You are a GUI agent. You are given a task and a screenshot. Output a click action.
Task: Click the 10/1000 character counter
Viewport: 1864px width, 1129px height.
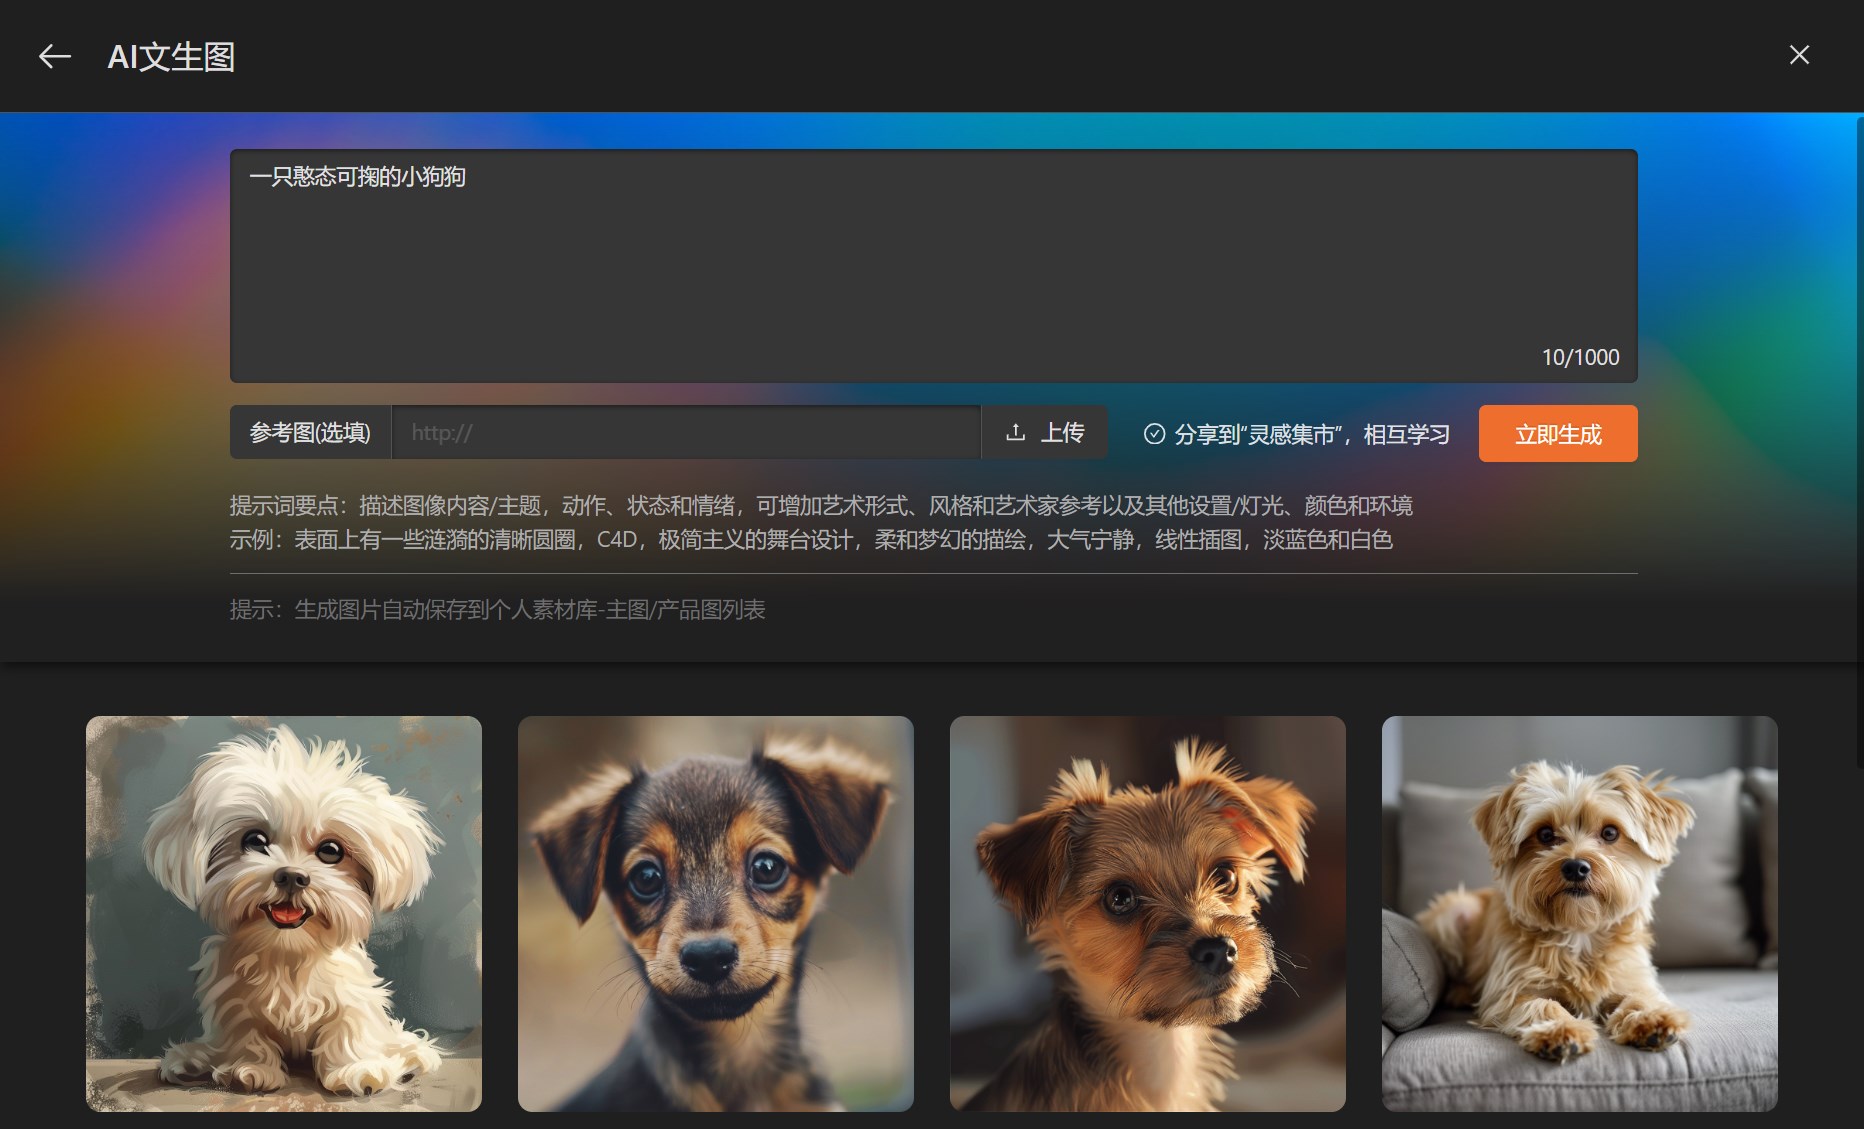click(x=1580, y=357)
